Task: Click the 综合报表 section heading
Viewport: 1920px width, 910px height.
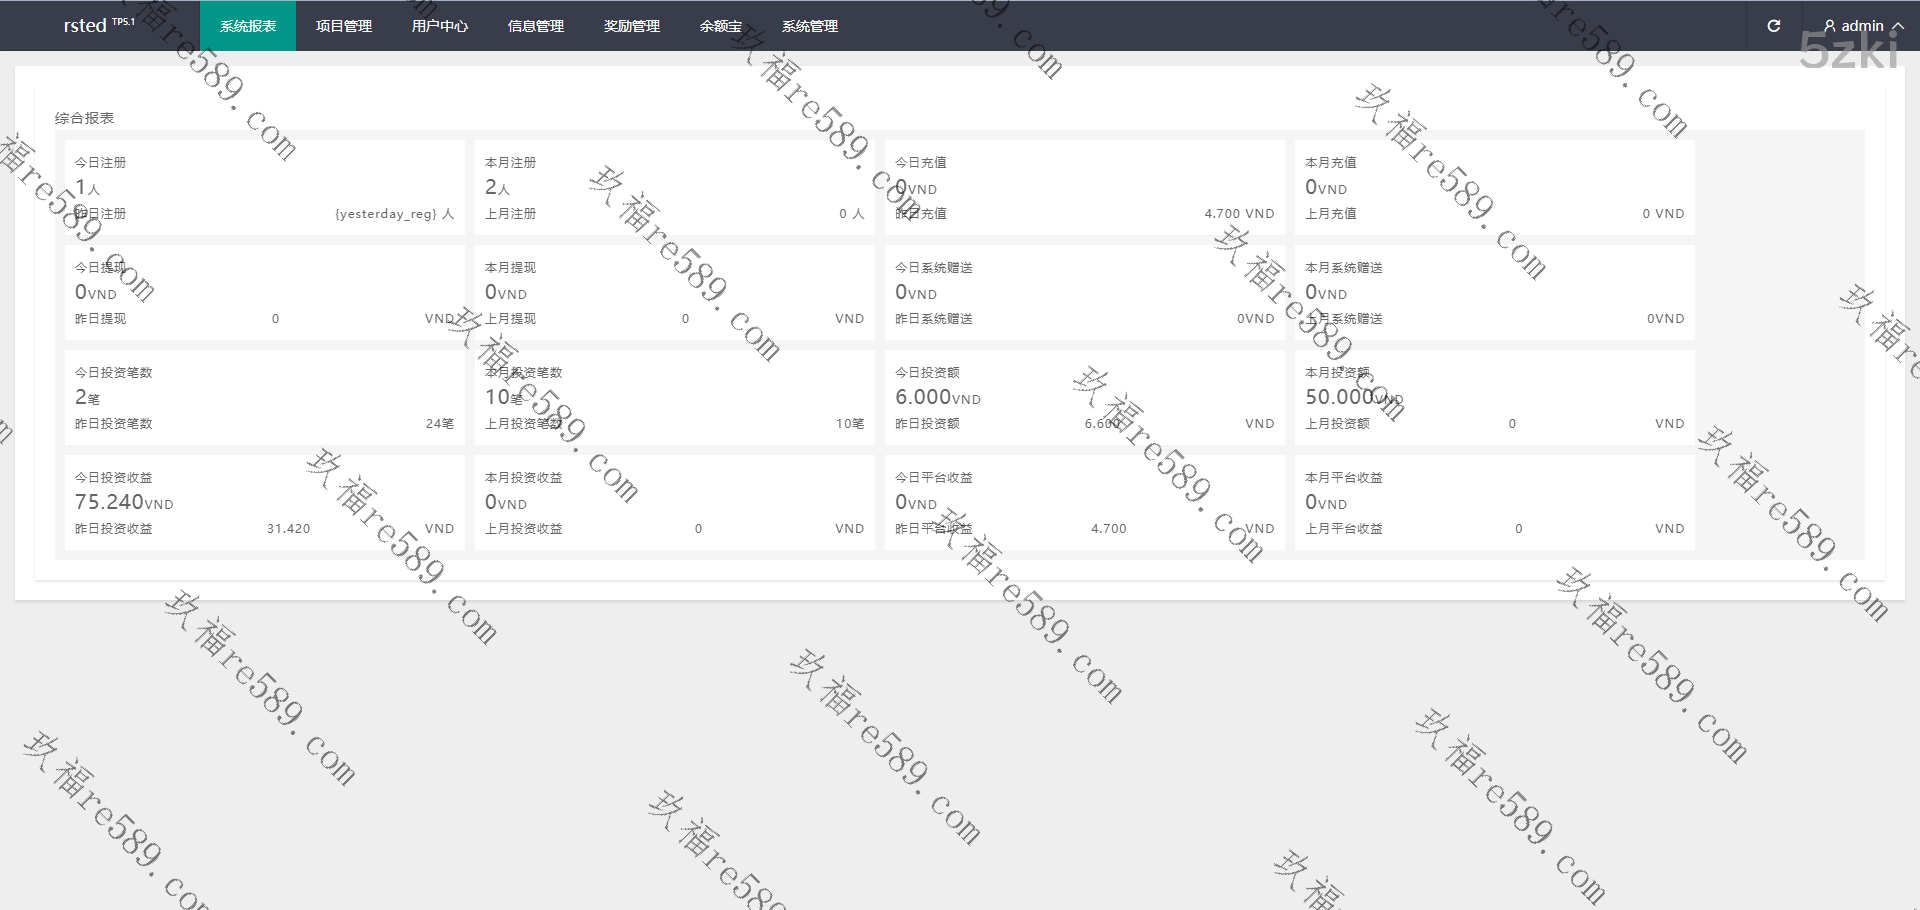Action: click(x=85, y=118)
